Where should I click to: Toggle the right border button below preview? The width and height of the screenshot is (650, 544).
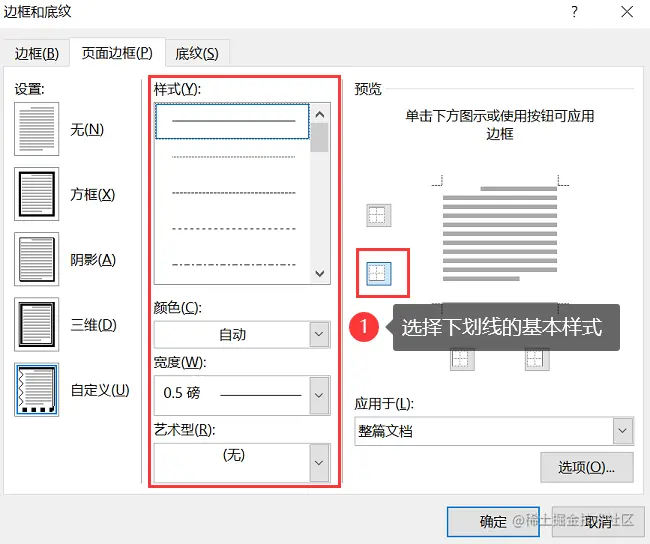tap(537, 359)
